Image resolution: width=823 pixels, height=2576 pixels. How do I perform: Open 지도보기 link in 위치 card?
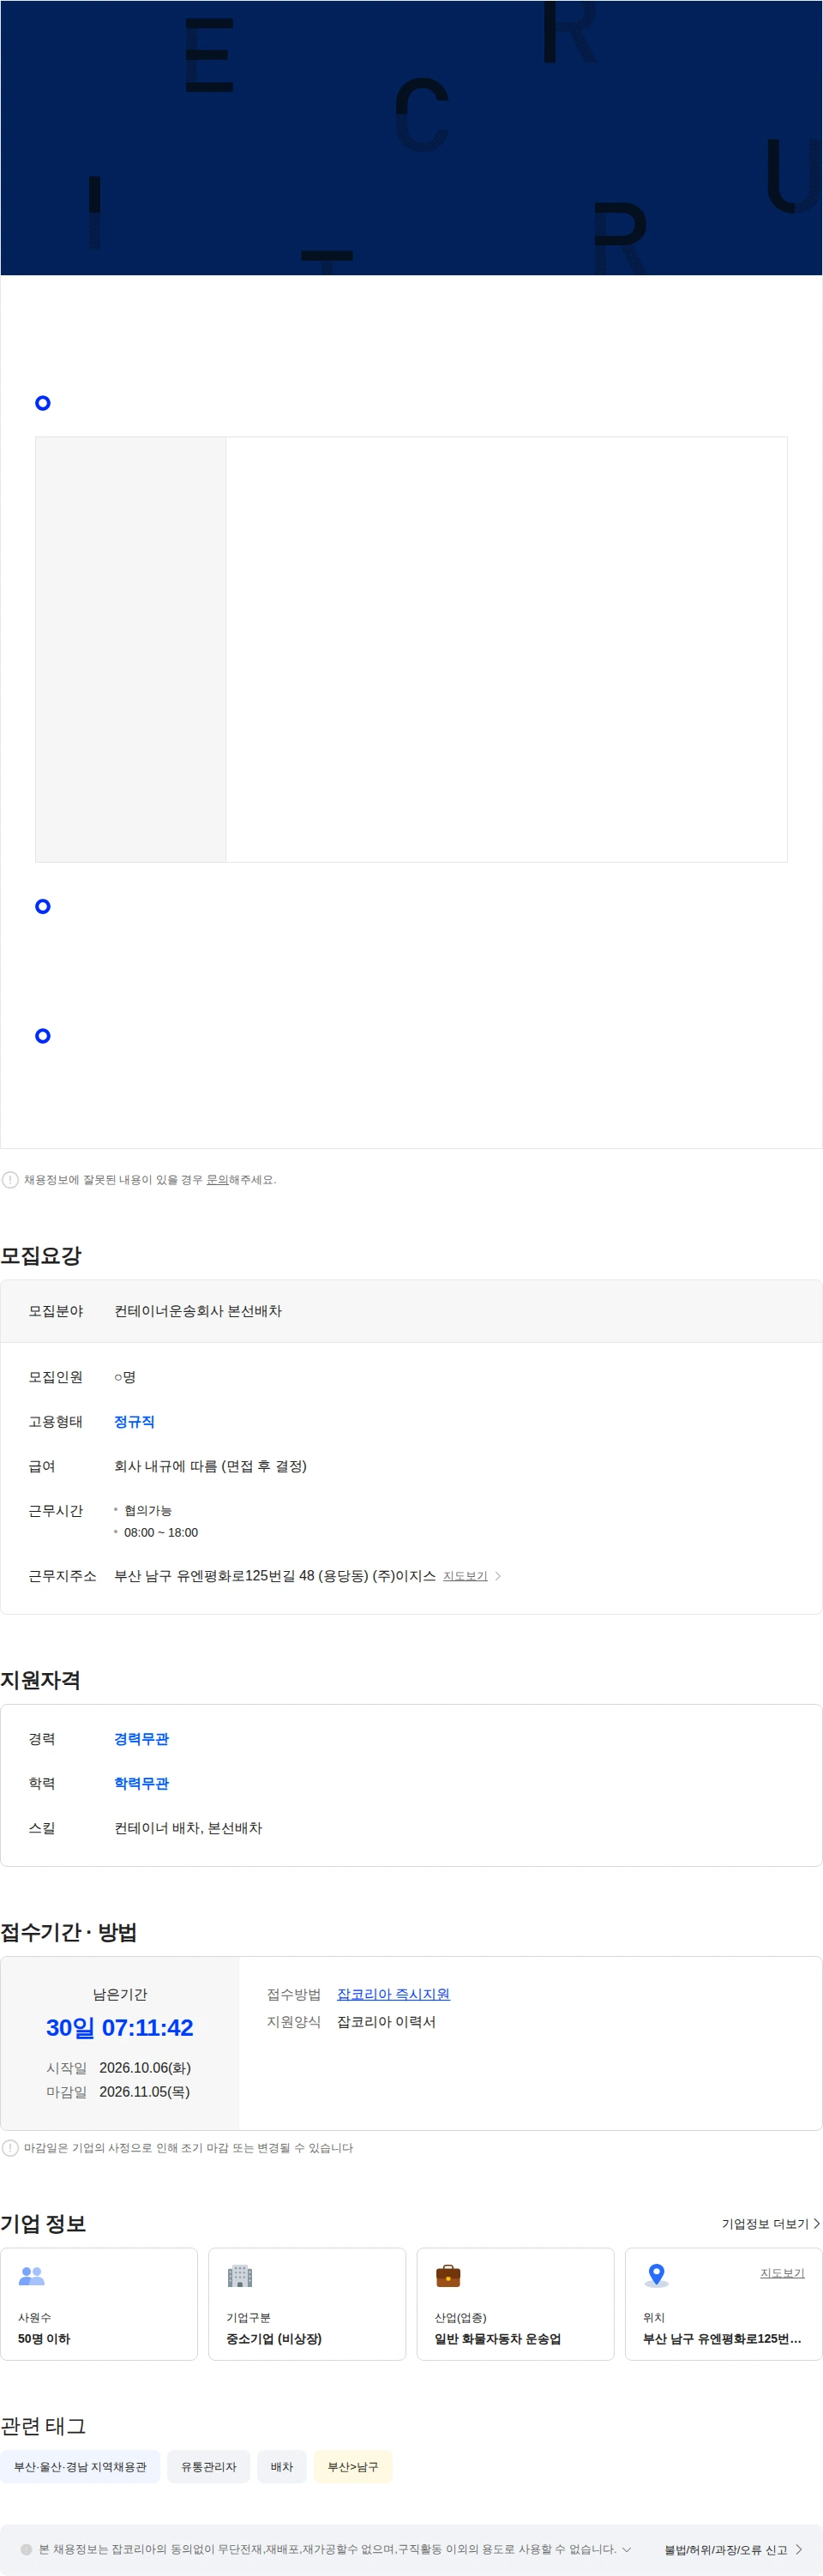(x=782, y=2273)
